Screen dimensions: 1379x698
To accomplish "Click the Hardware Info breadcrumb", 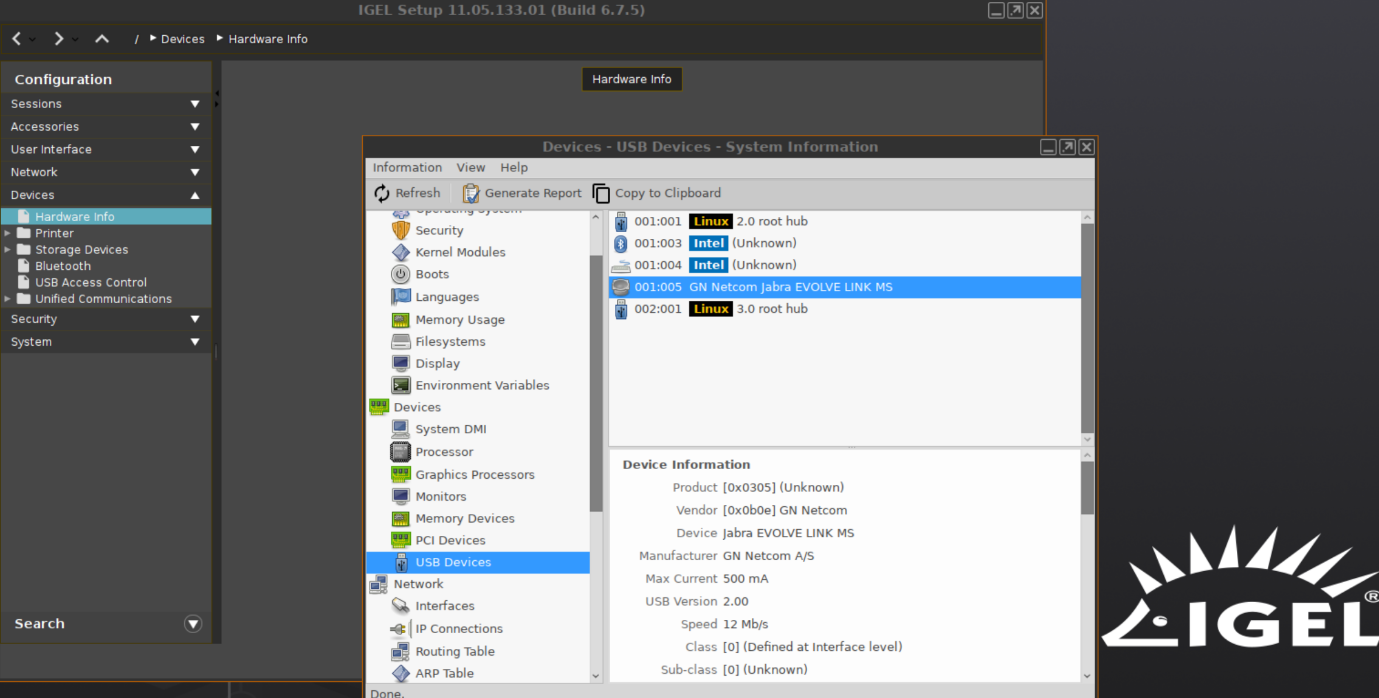I will (x=268, y=39).
